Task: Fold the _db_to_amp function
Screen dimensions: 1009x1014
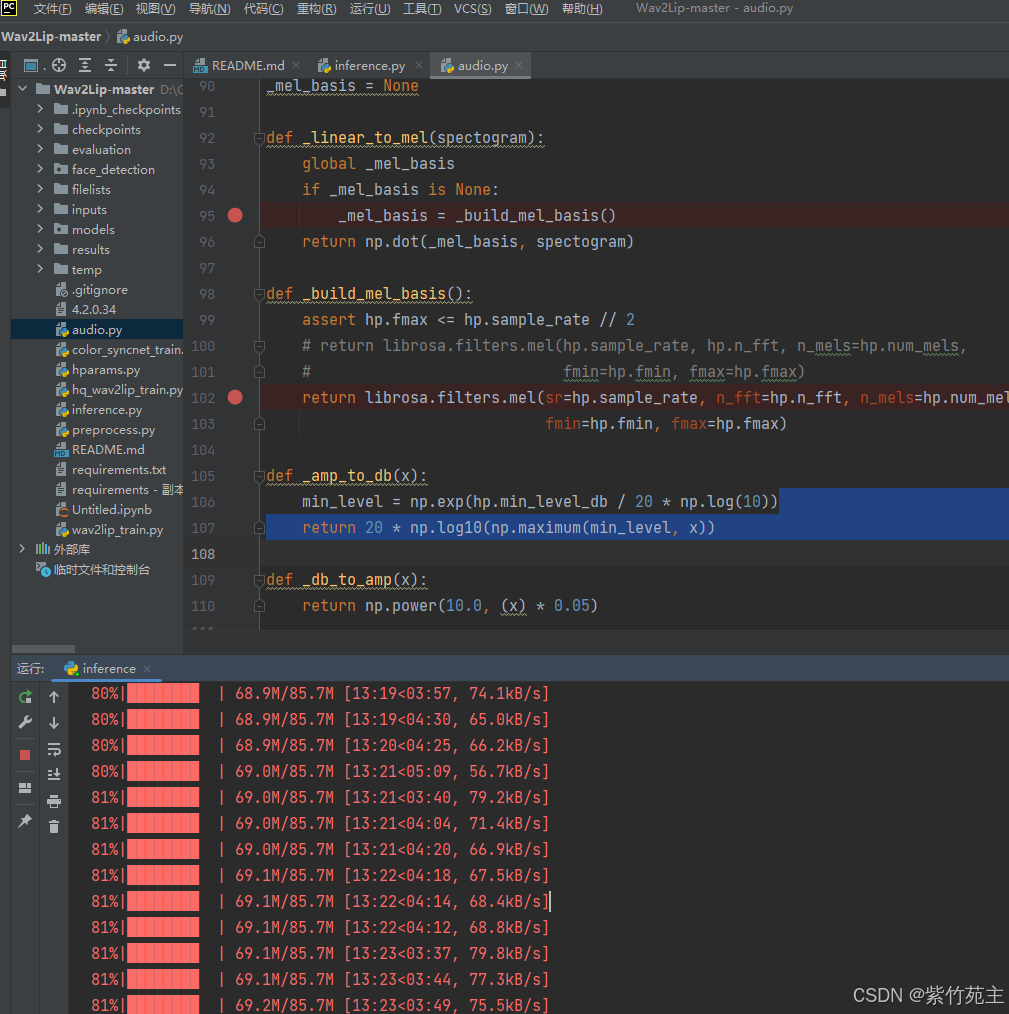Action: coord(259,580)
